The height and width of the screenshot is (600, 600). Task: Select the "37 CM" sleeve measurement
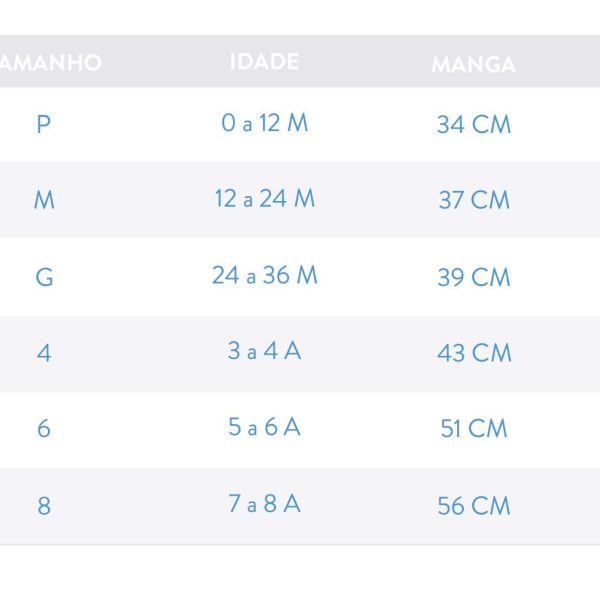point(473,200)
